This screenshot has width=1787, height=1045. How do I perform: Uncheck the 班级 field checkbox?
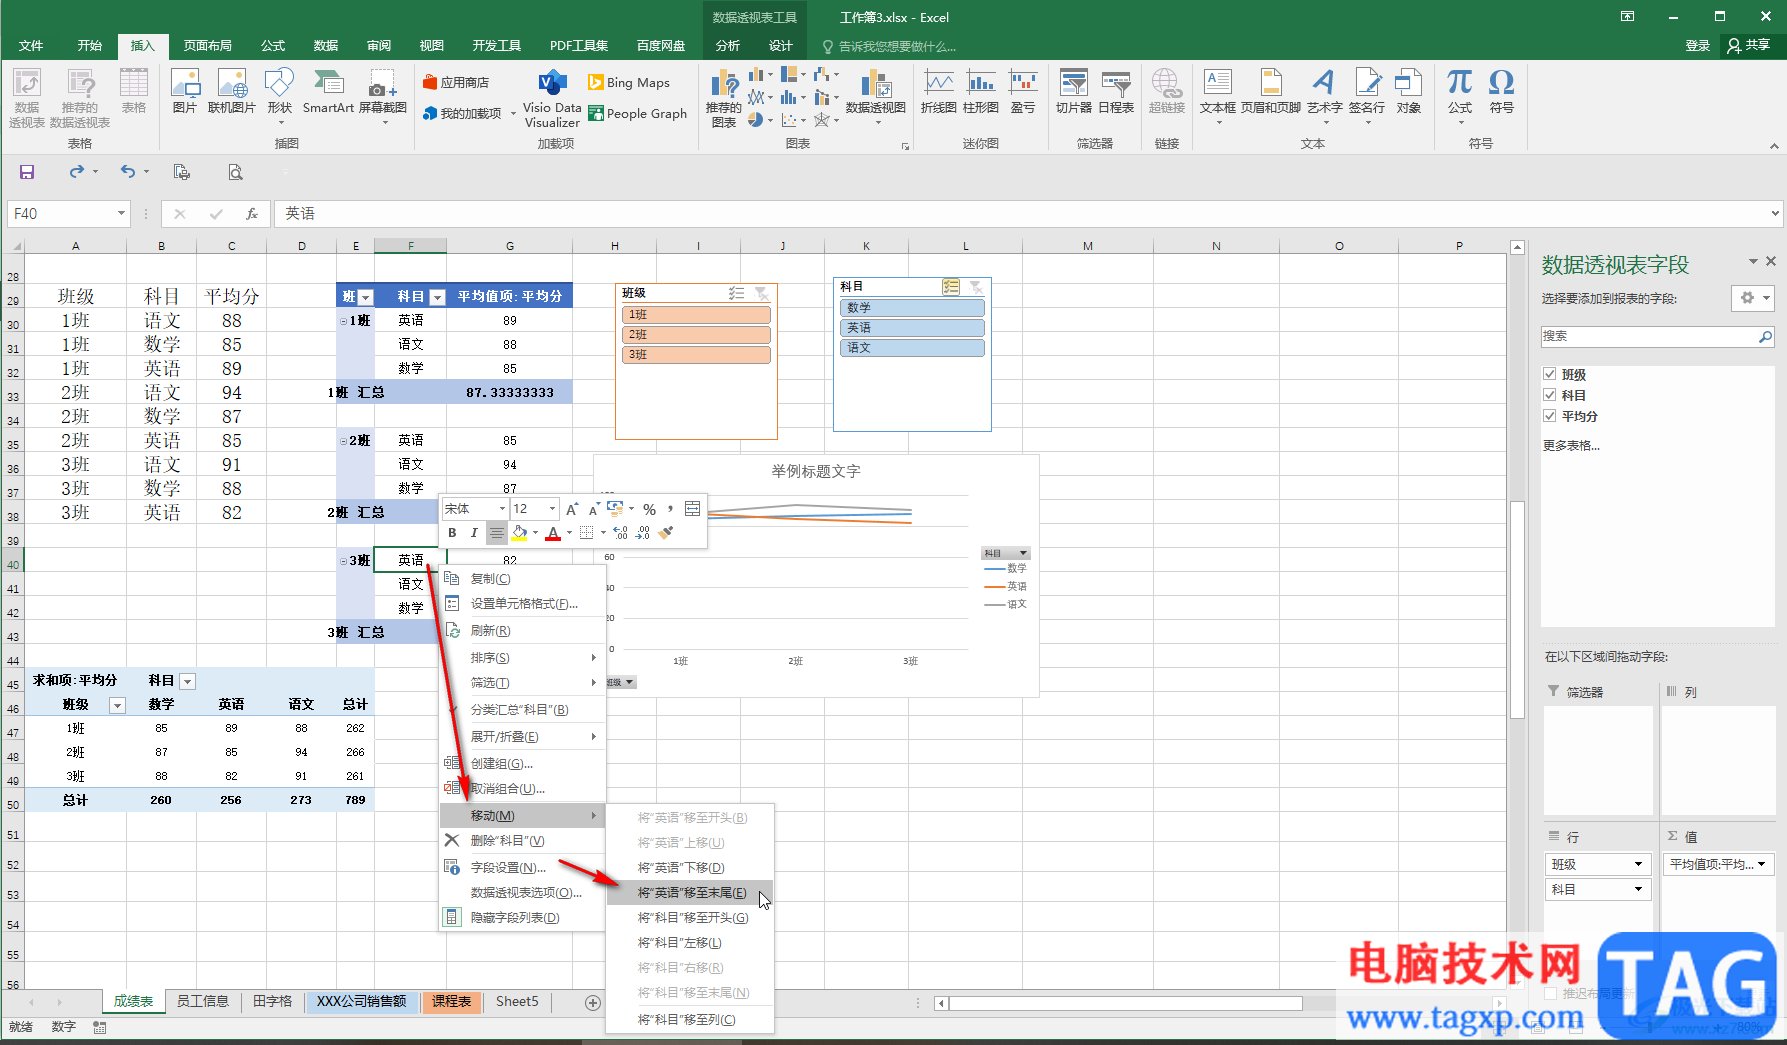[1550, 374]
